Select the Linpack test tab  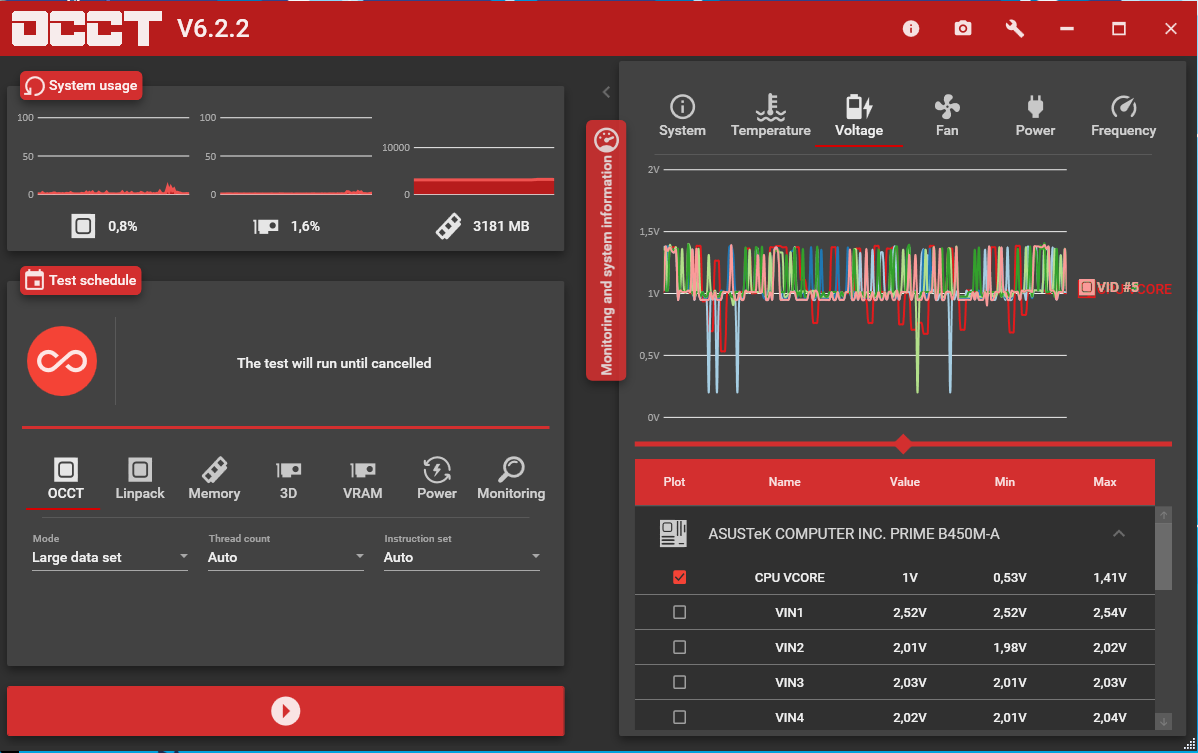140,480
